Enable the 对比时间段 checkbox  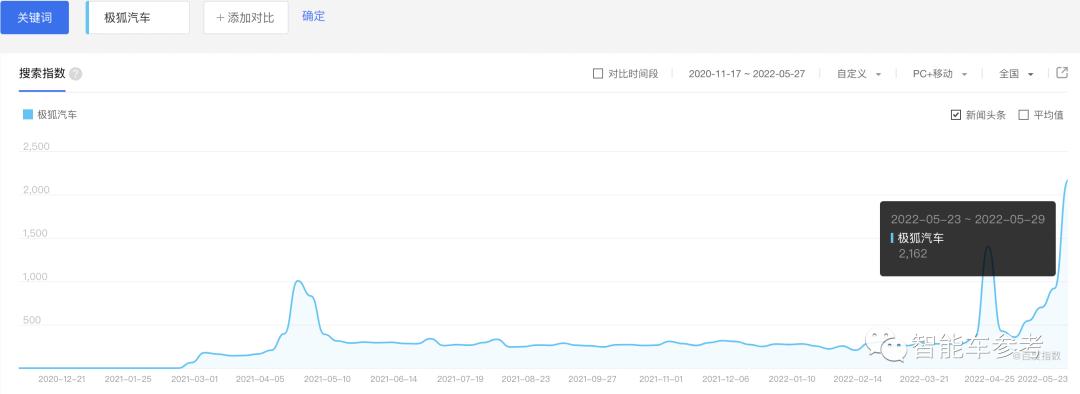coord(598,74)
